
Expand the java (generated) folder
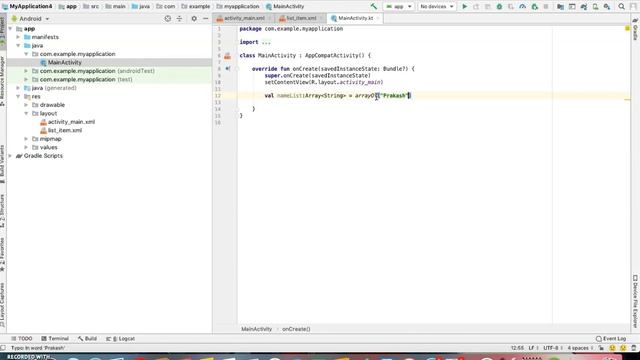pos(18,88)
